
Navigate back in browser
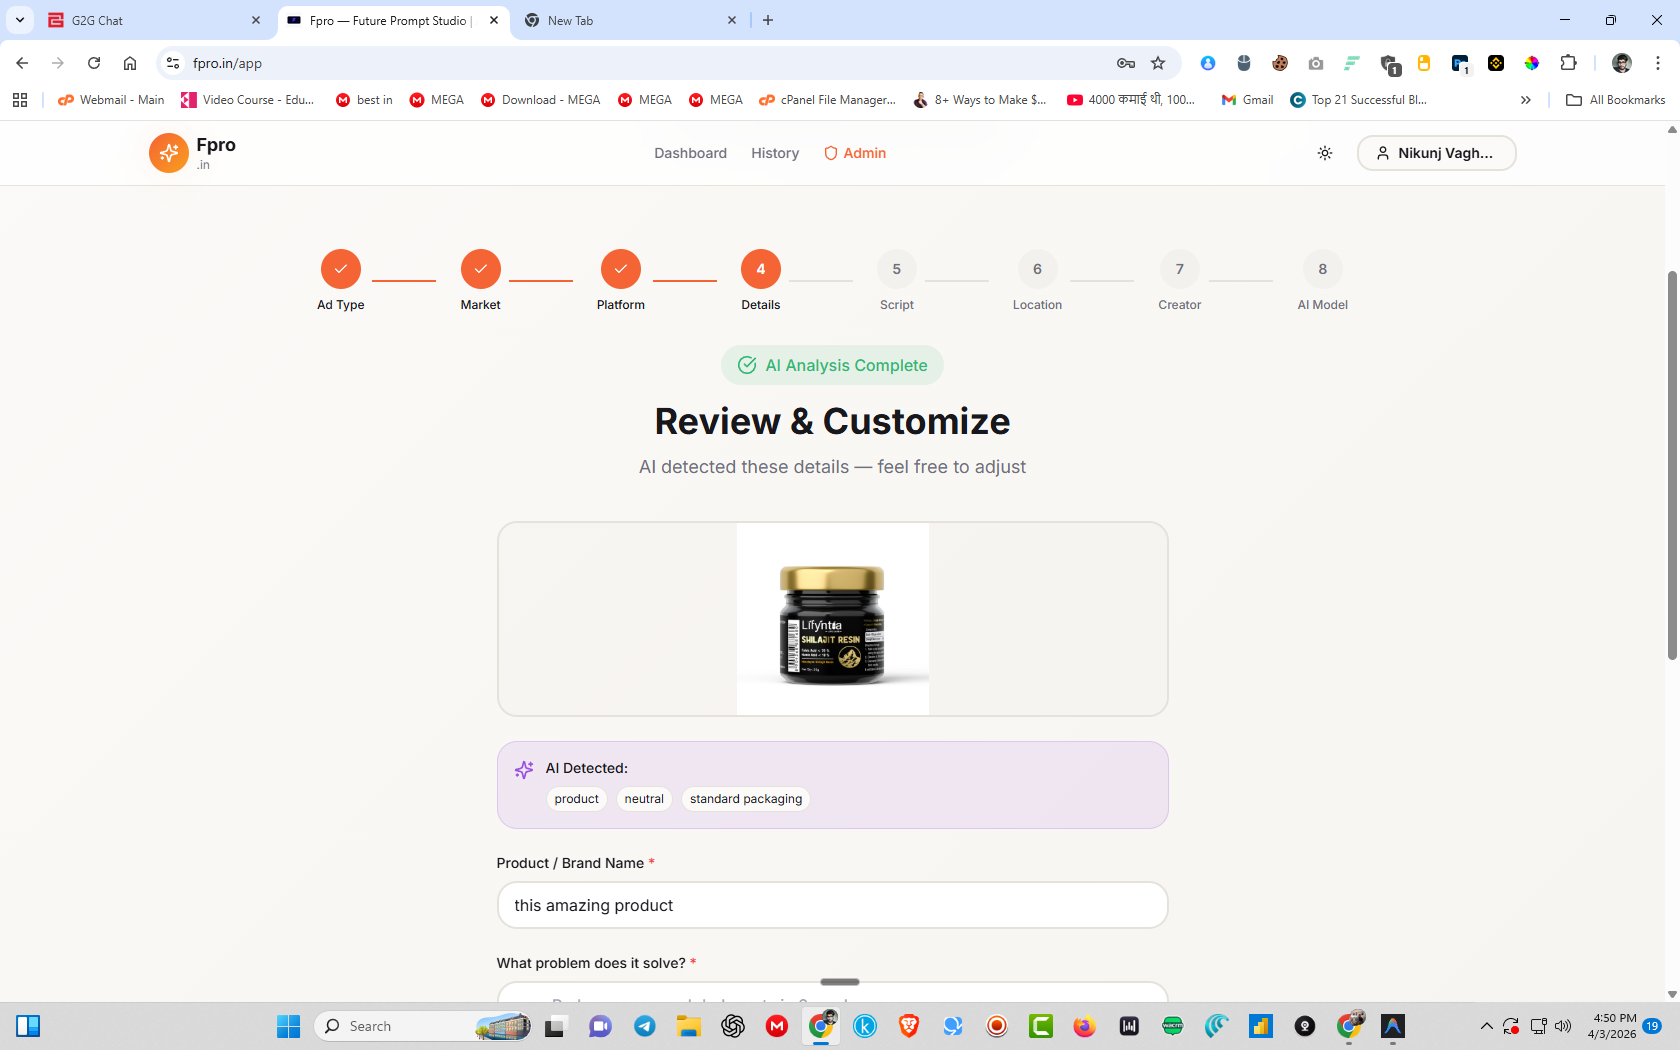22,63
